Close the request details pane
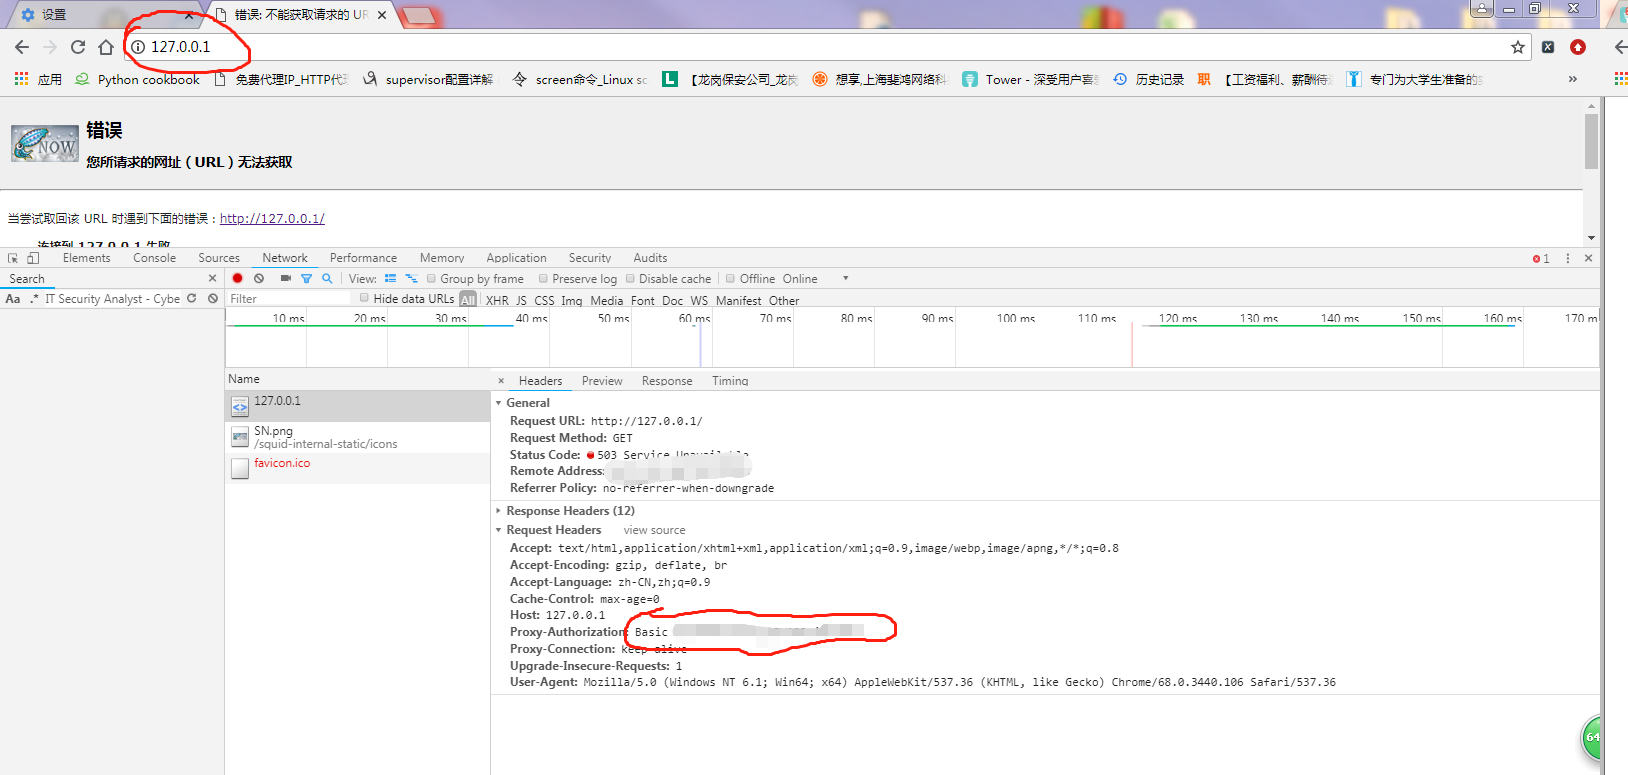This screenshot has height=775, width=1628. (x=501, y=381)
